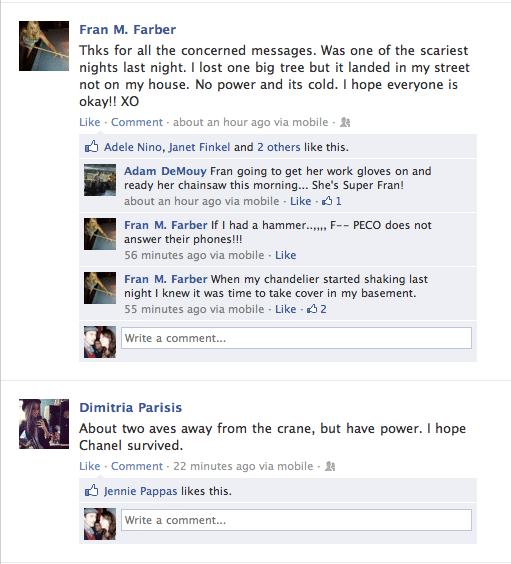Viewport: 511px width, 564px height.
Task: Comment on Fran M. Farber's status post
Action: click(x=137, y=122)
